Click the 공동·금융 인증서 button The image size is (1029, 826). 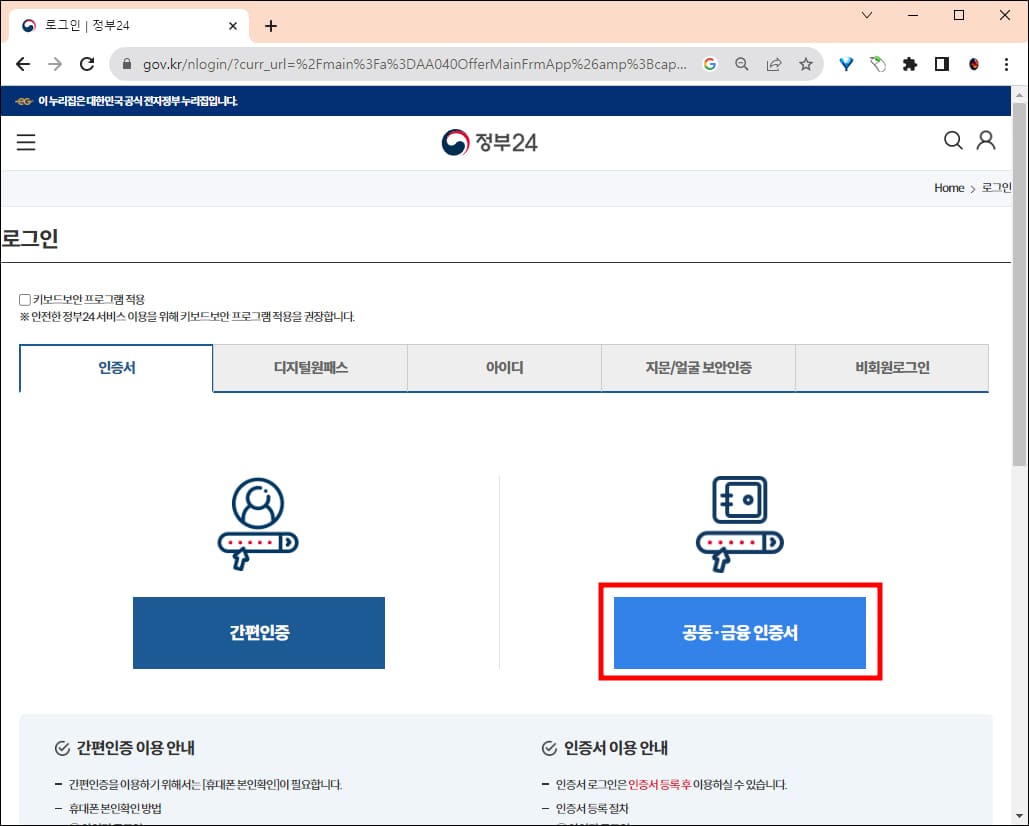point(739,632)
